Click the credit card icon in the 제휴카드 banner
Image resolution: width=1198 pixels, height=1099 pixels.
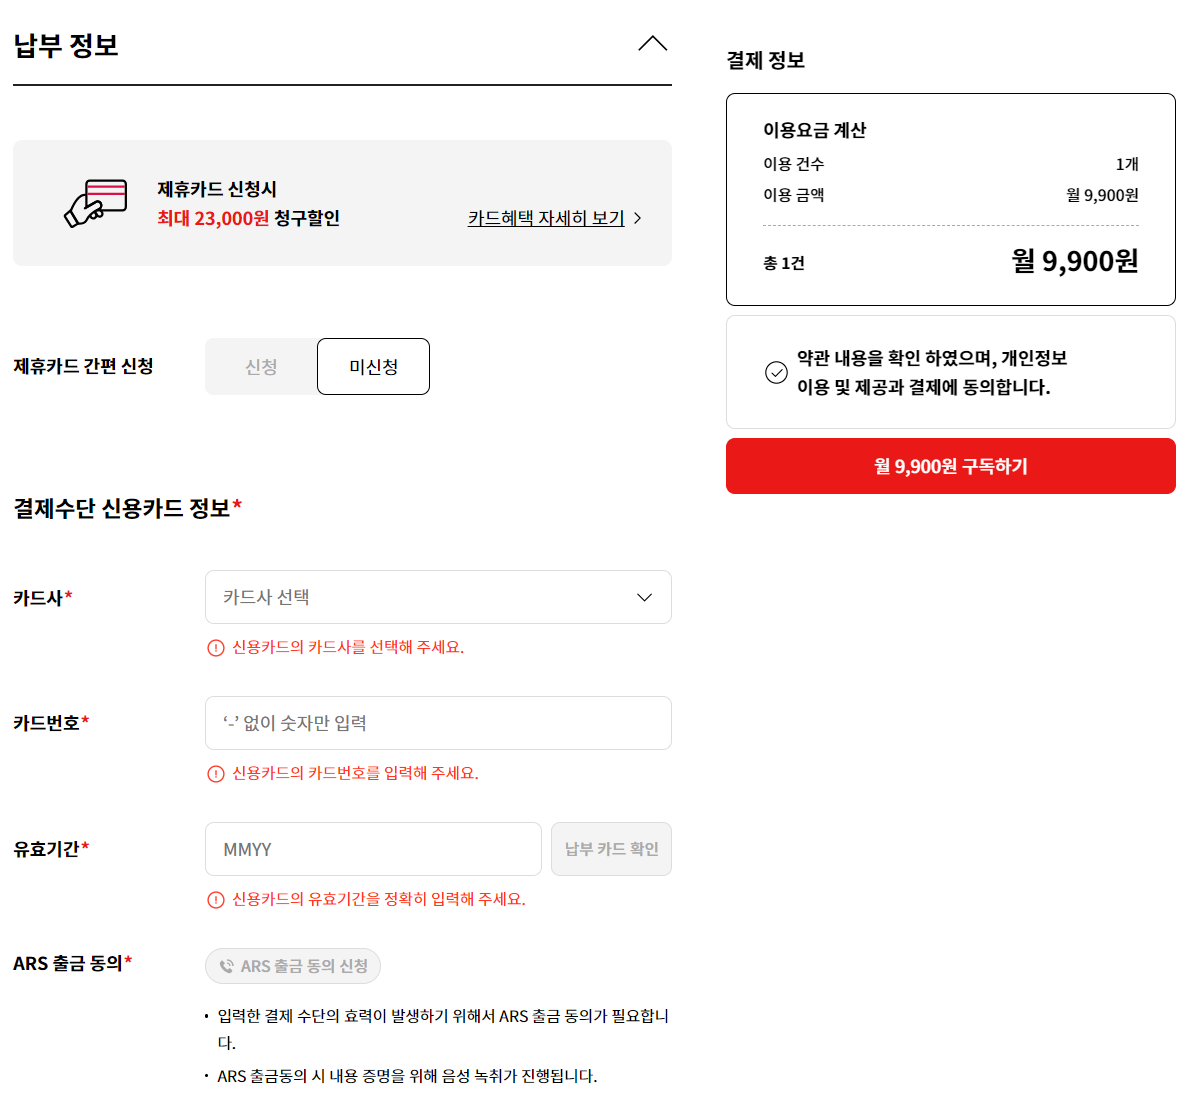97,202
